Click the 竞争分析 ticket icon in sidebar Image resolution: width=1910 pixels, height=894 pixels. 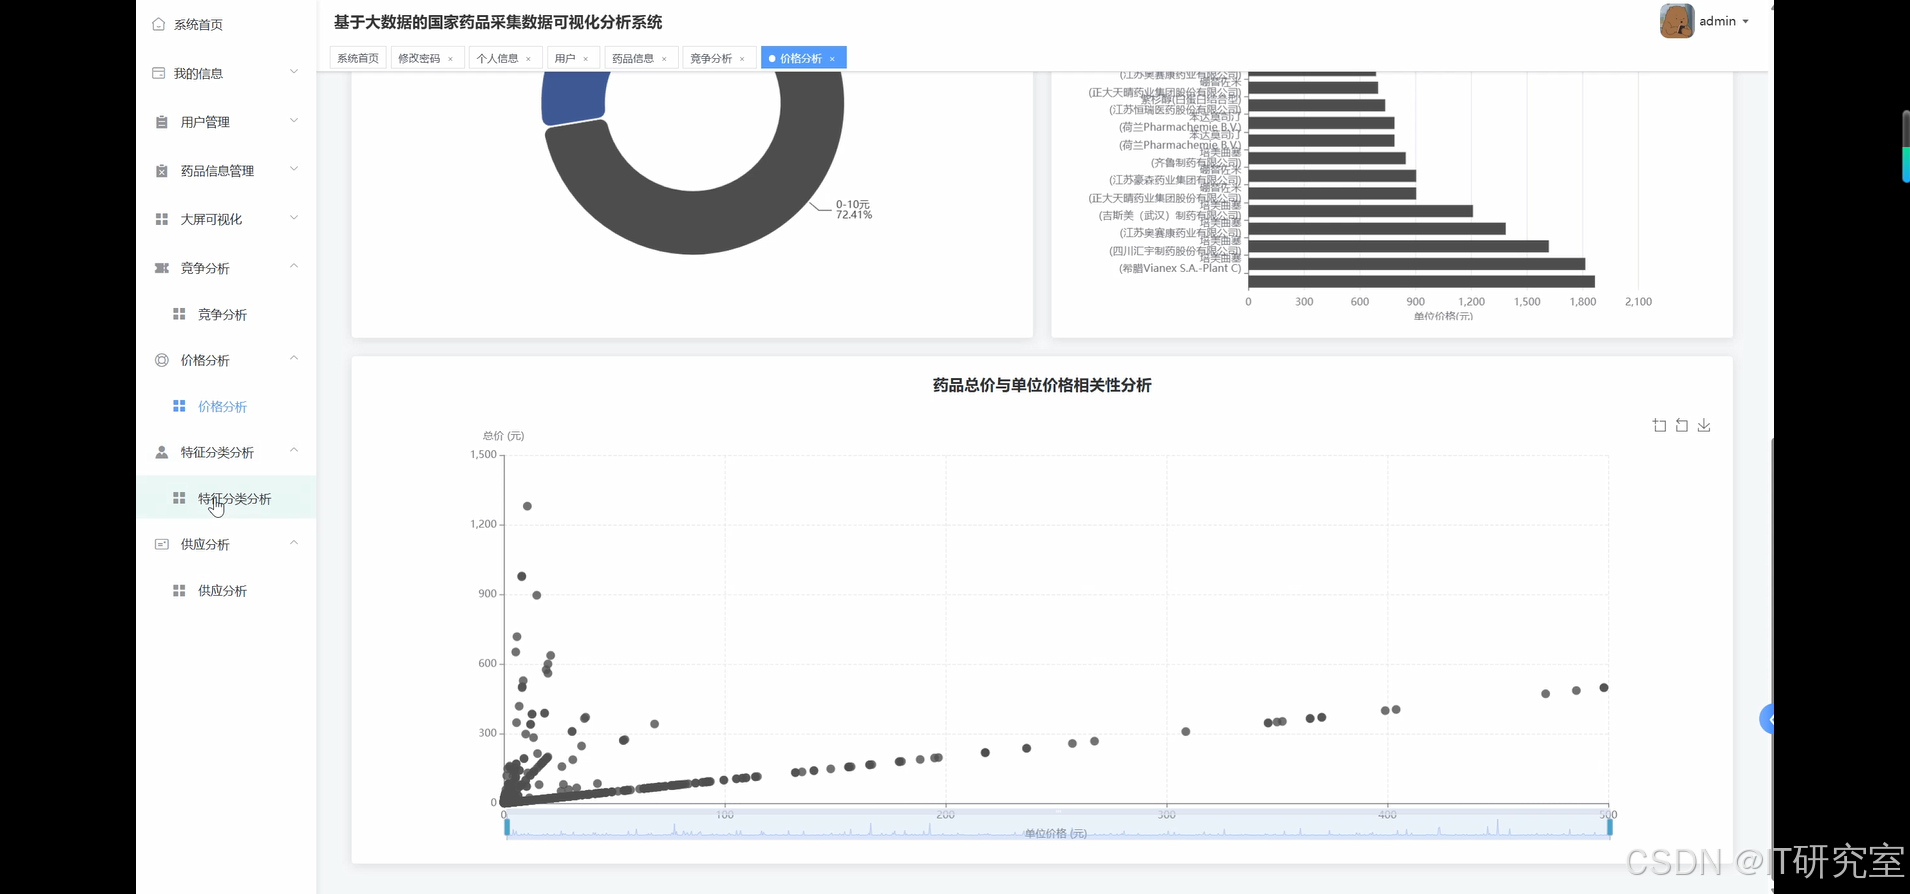click(x=162, y=268)
